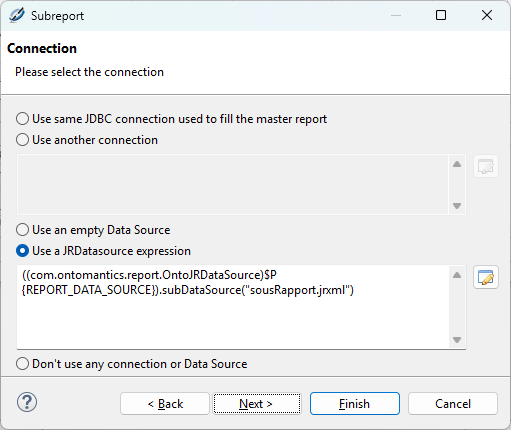The height and width of the screenshot is (430, 511).
Task: Cancel the Subreport wizard
Action: coord(453,404)
